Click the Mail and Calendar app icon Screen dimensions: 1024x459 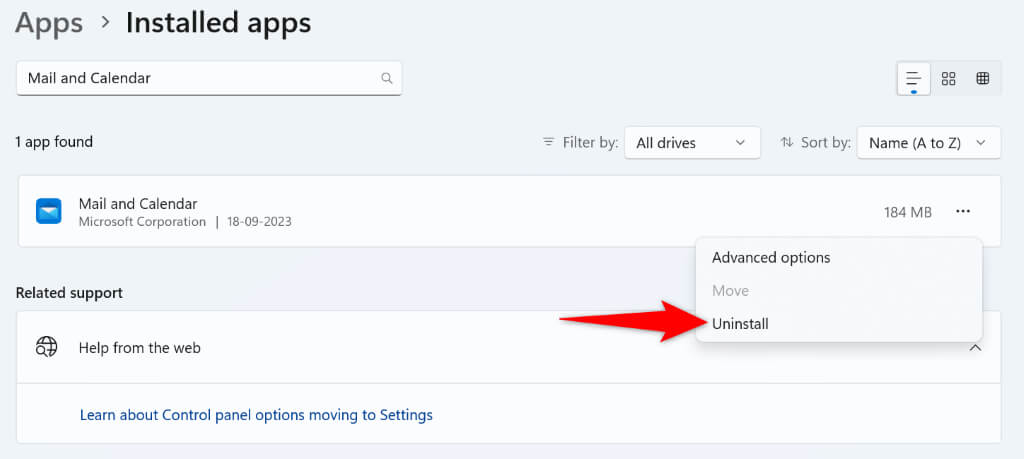coord(49,211)
